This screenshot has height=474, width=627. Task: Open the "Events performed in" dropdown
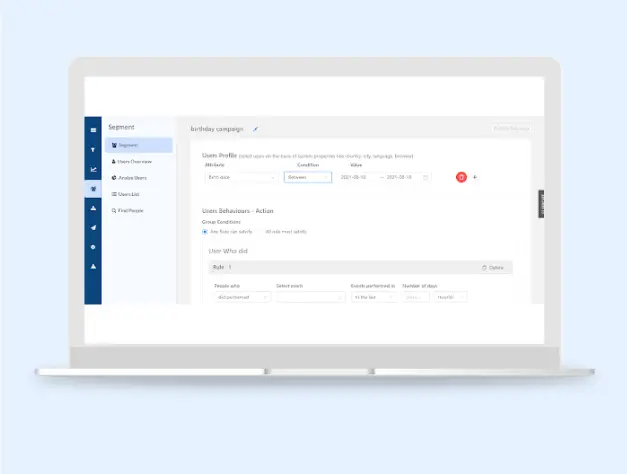click(373, 297)
